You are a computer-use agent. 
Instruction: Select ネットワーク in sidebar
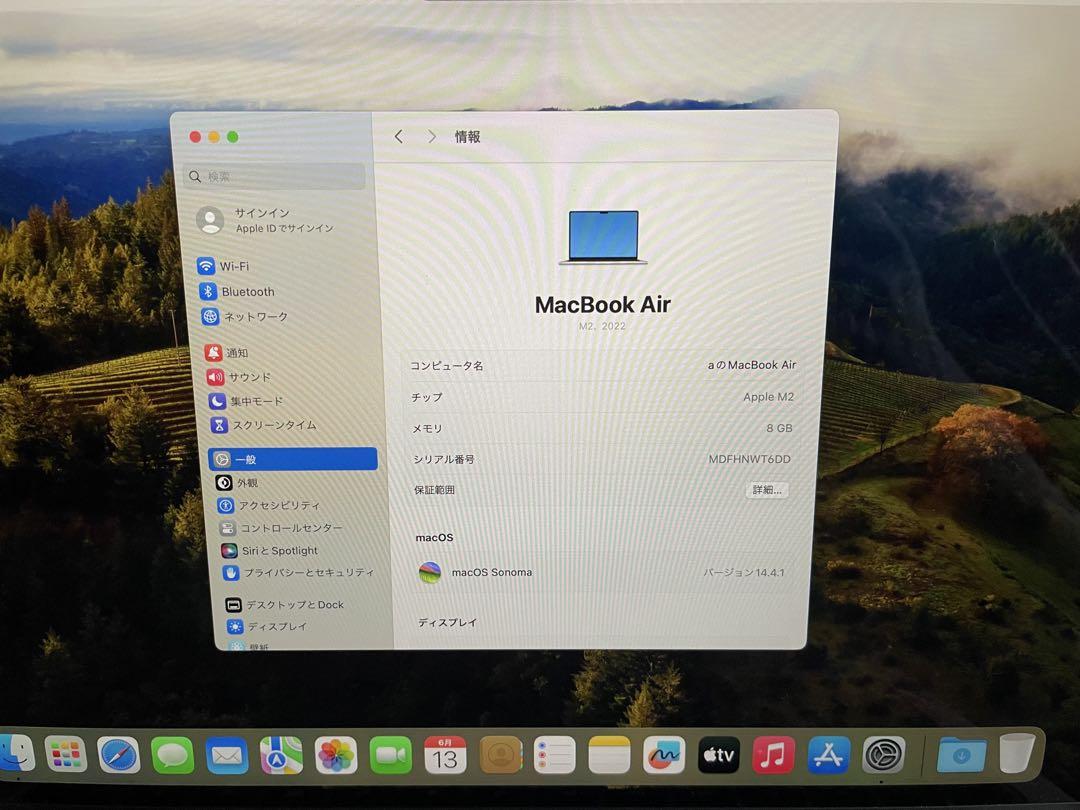point(245,317)
